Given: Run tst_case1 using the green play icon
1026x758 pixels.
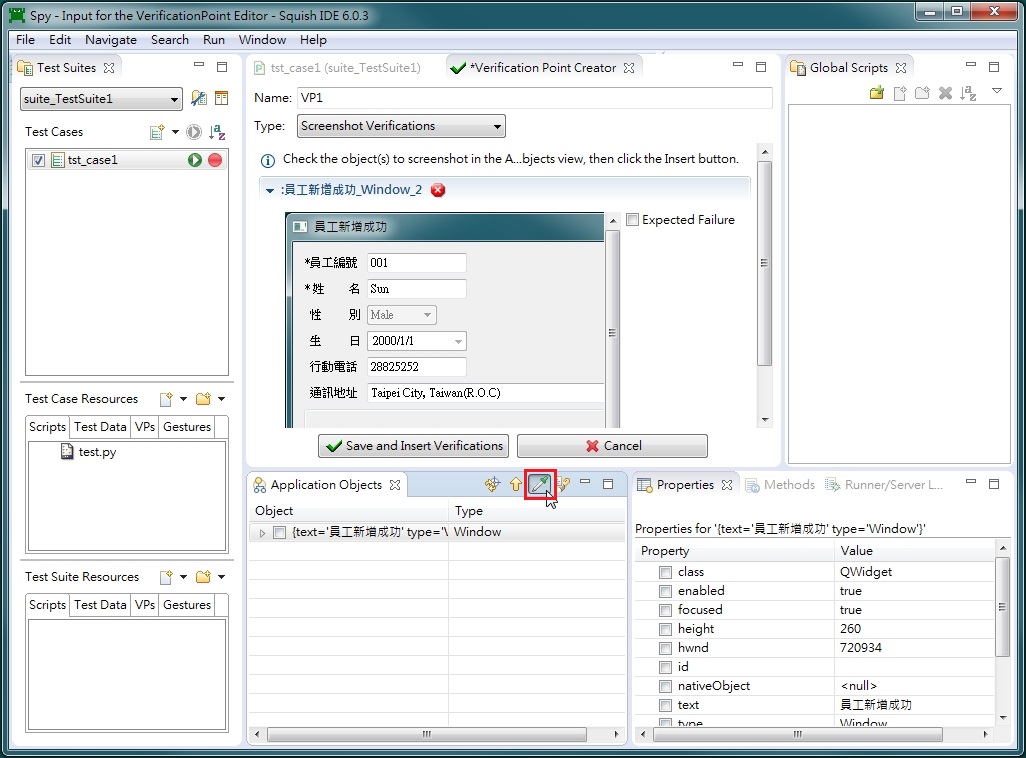Looking at the screenshot, I should point(196,159).
